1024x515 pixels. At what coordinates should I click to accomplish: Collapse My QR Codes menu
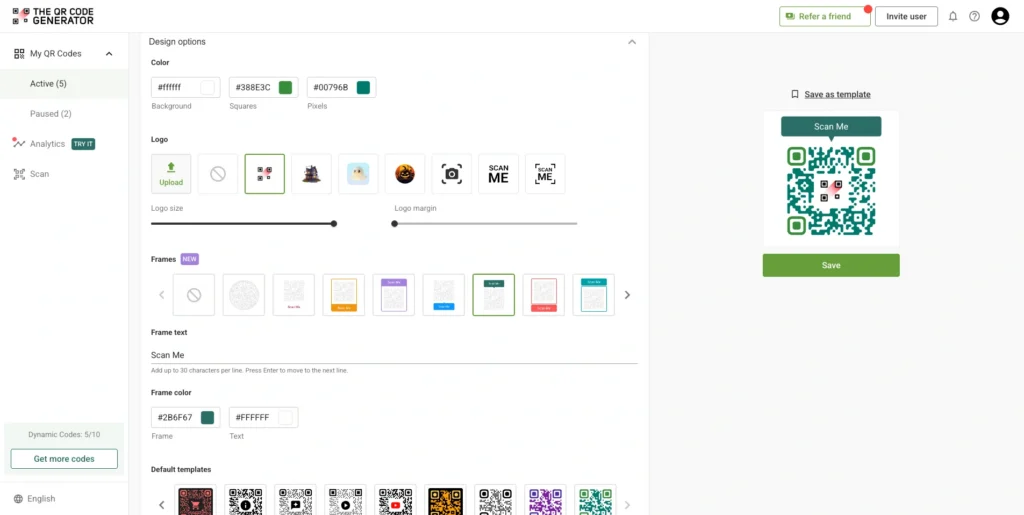click(x=109, y=54)
